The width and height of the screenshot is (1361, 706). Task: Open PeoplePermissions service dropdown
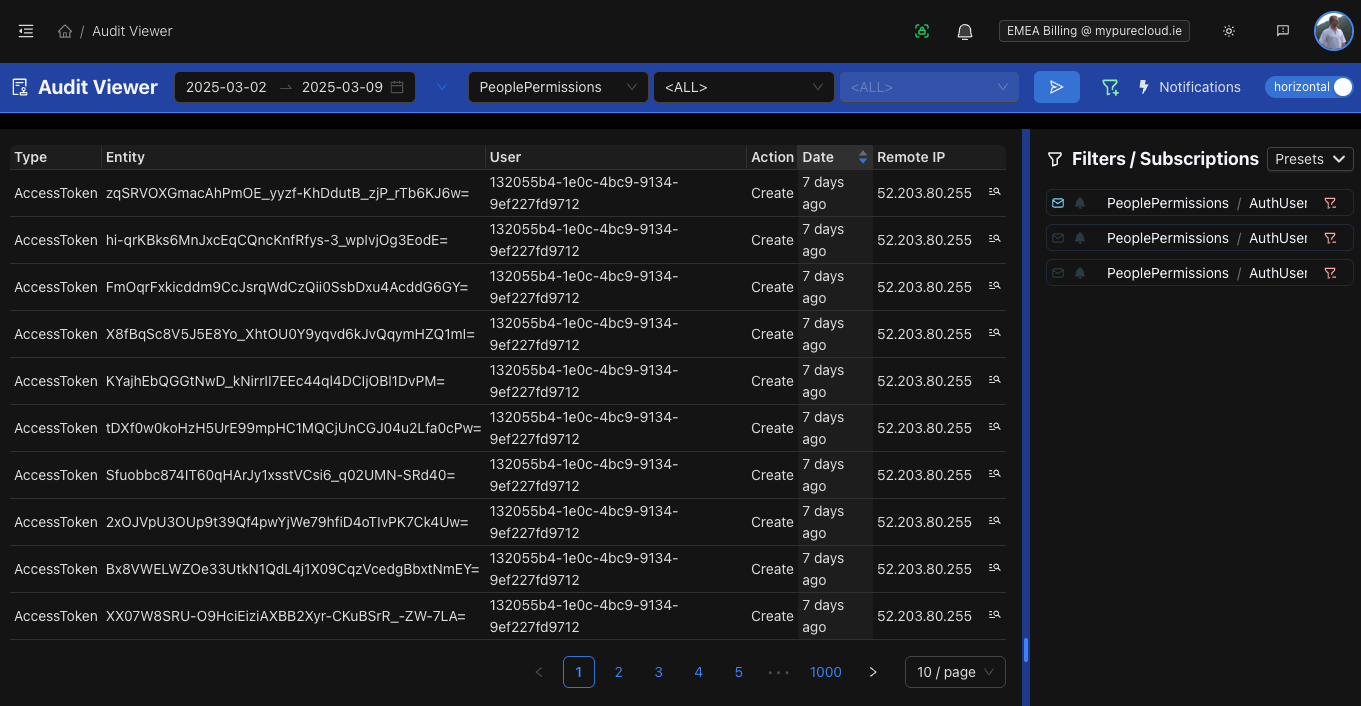click(558, 87)
